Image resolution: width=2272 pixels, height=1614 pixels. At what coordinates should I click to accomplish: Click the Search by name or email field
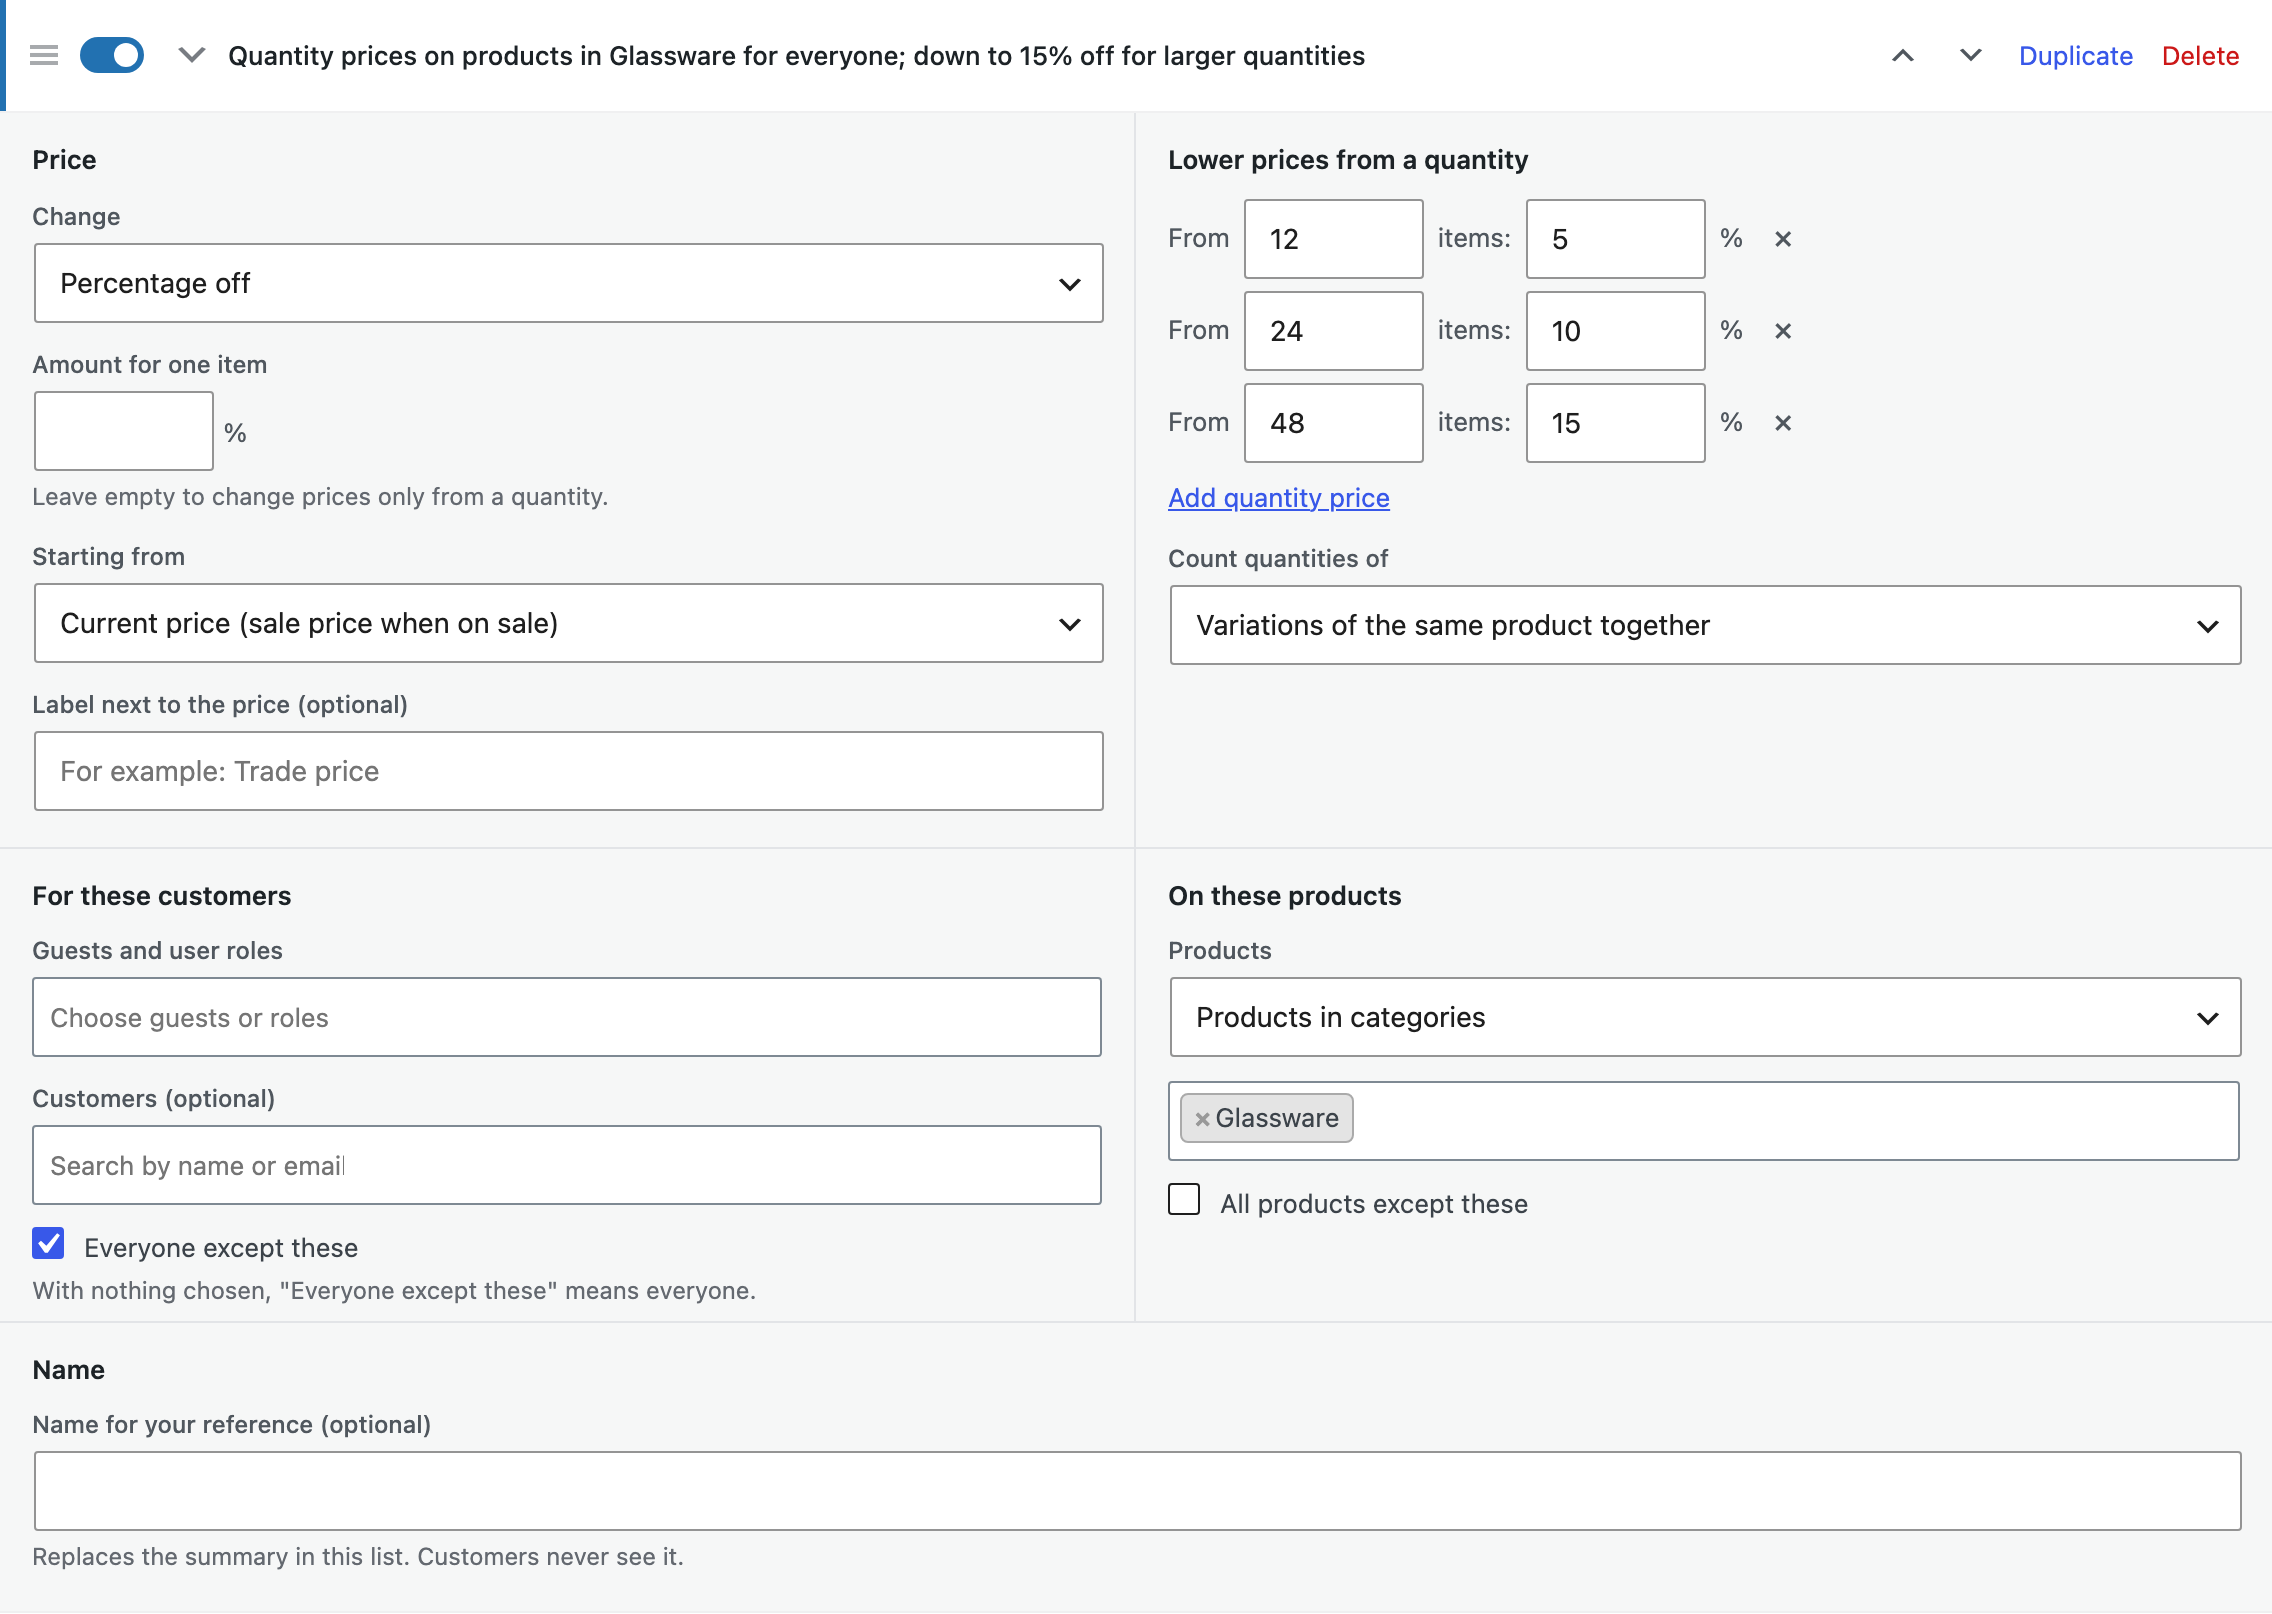pyautogui.click(x=567, y=1165)
